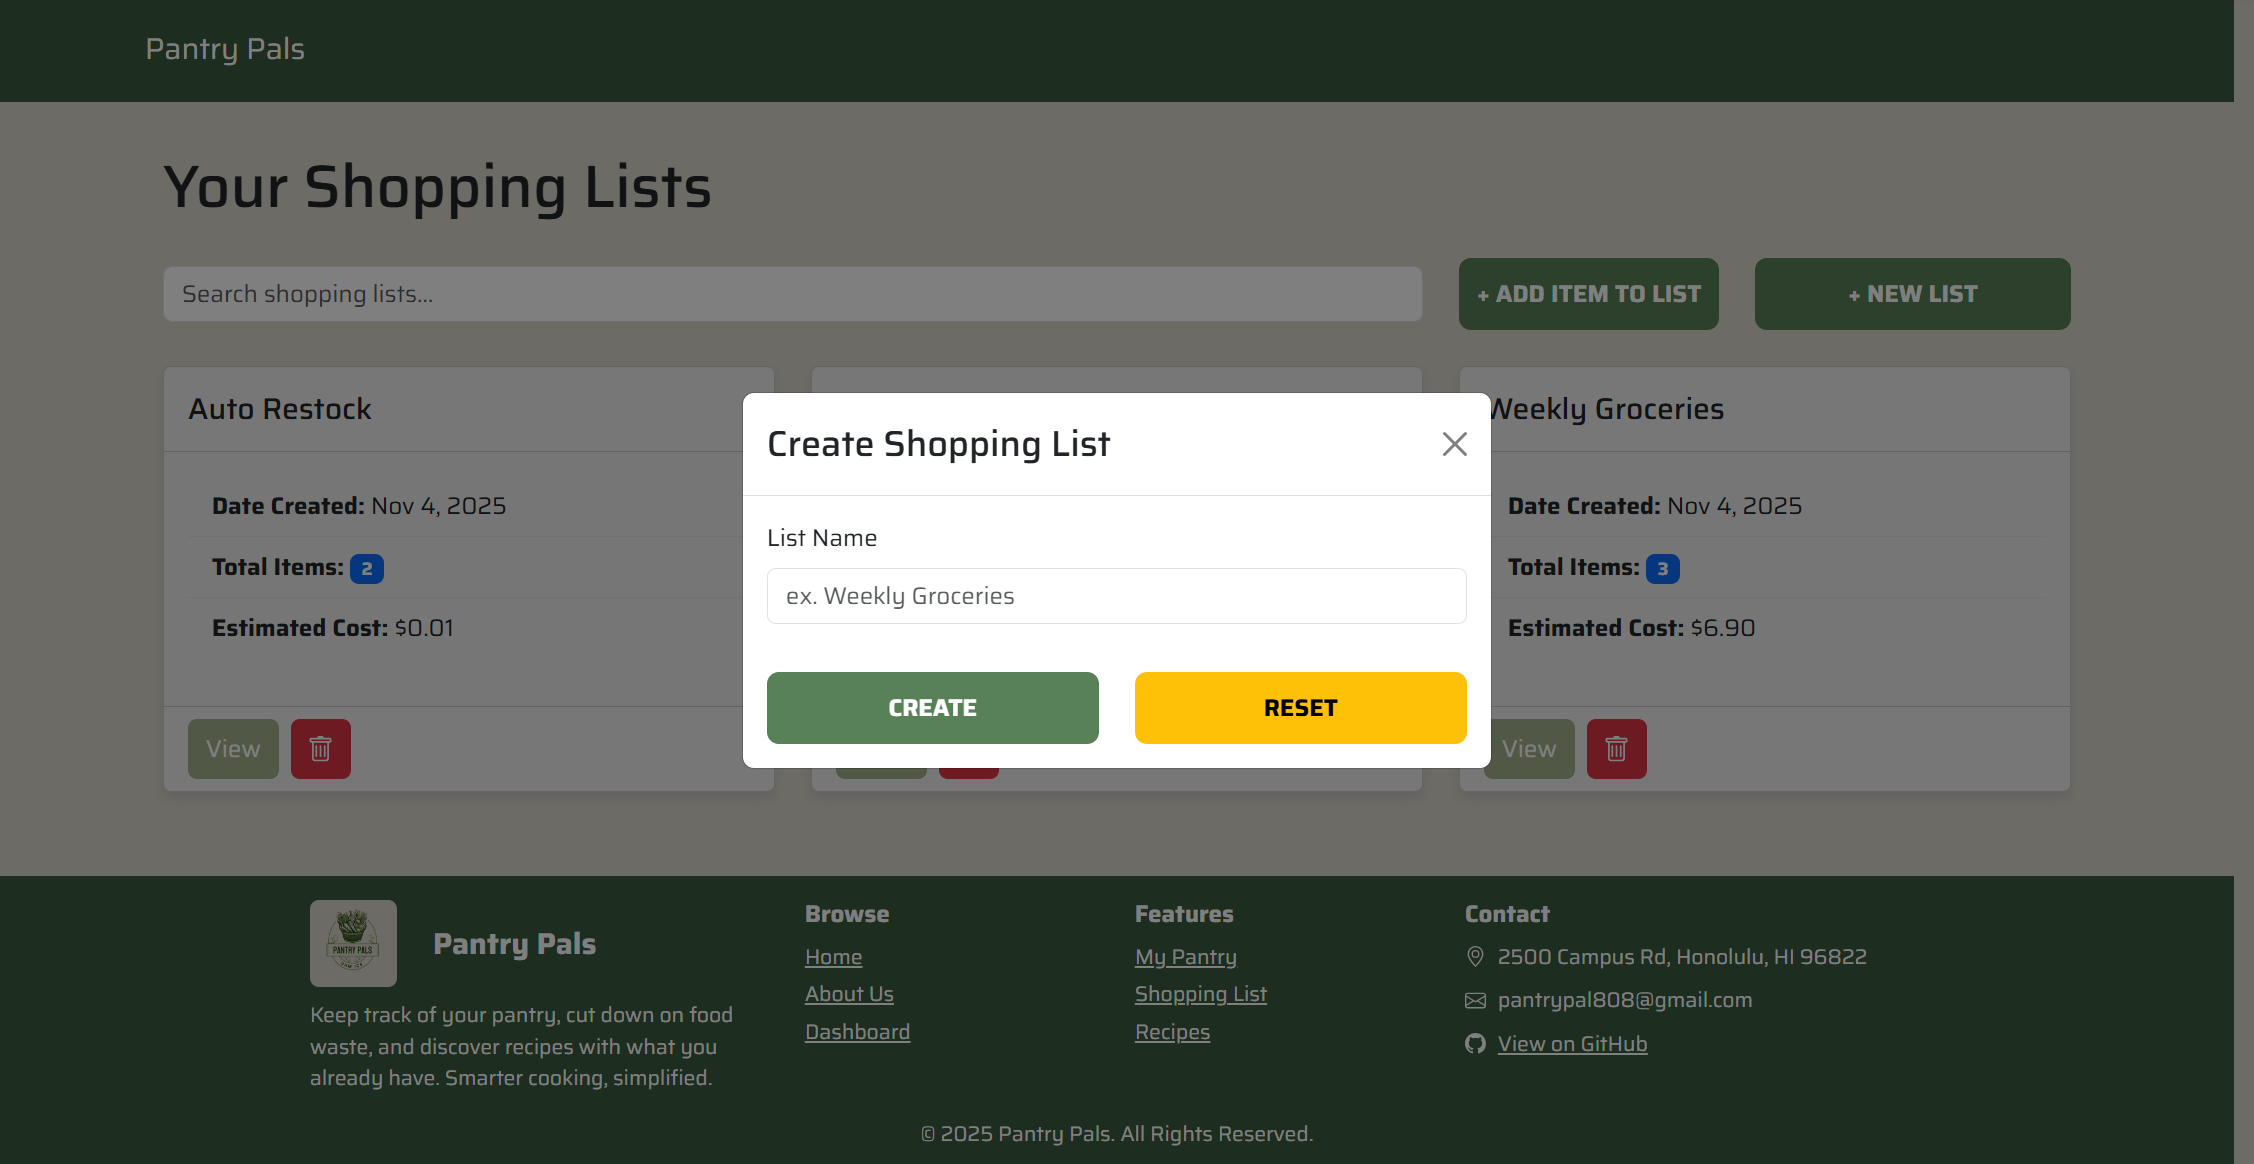Delete the Auto Restock shopping list
This screenshot has height=1164, width=2254.
click(320, 748)
